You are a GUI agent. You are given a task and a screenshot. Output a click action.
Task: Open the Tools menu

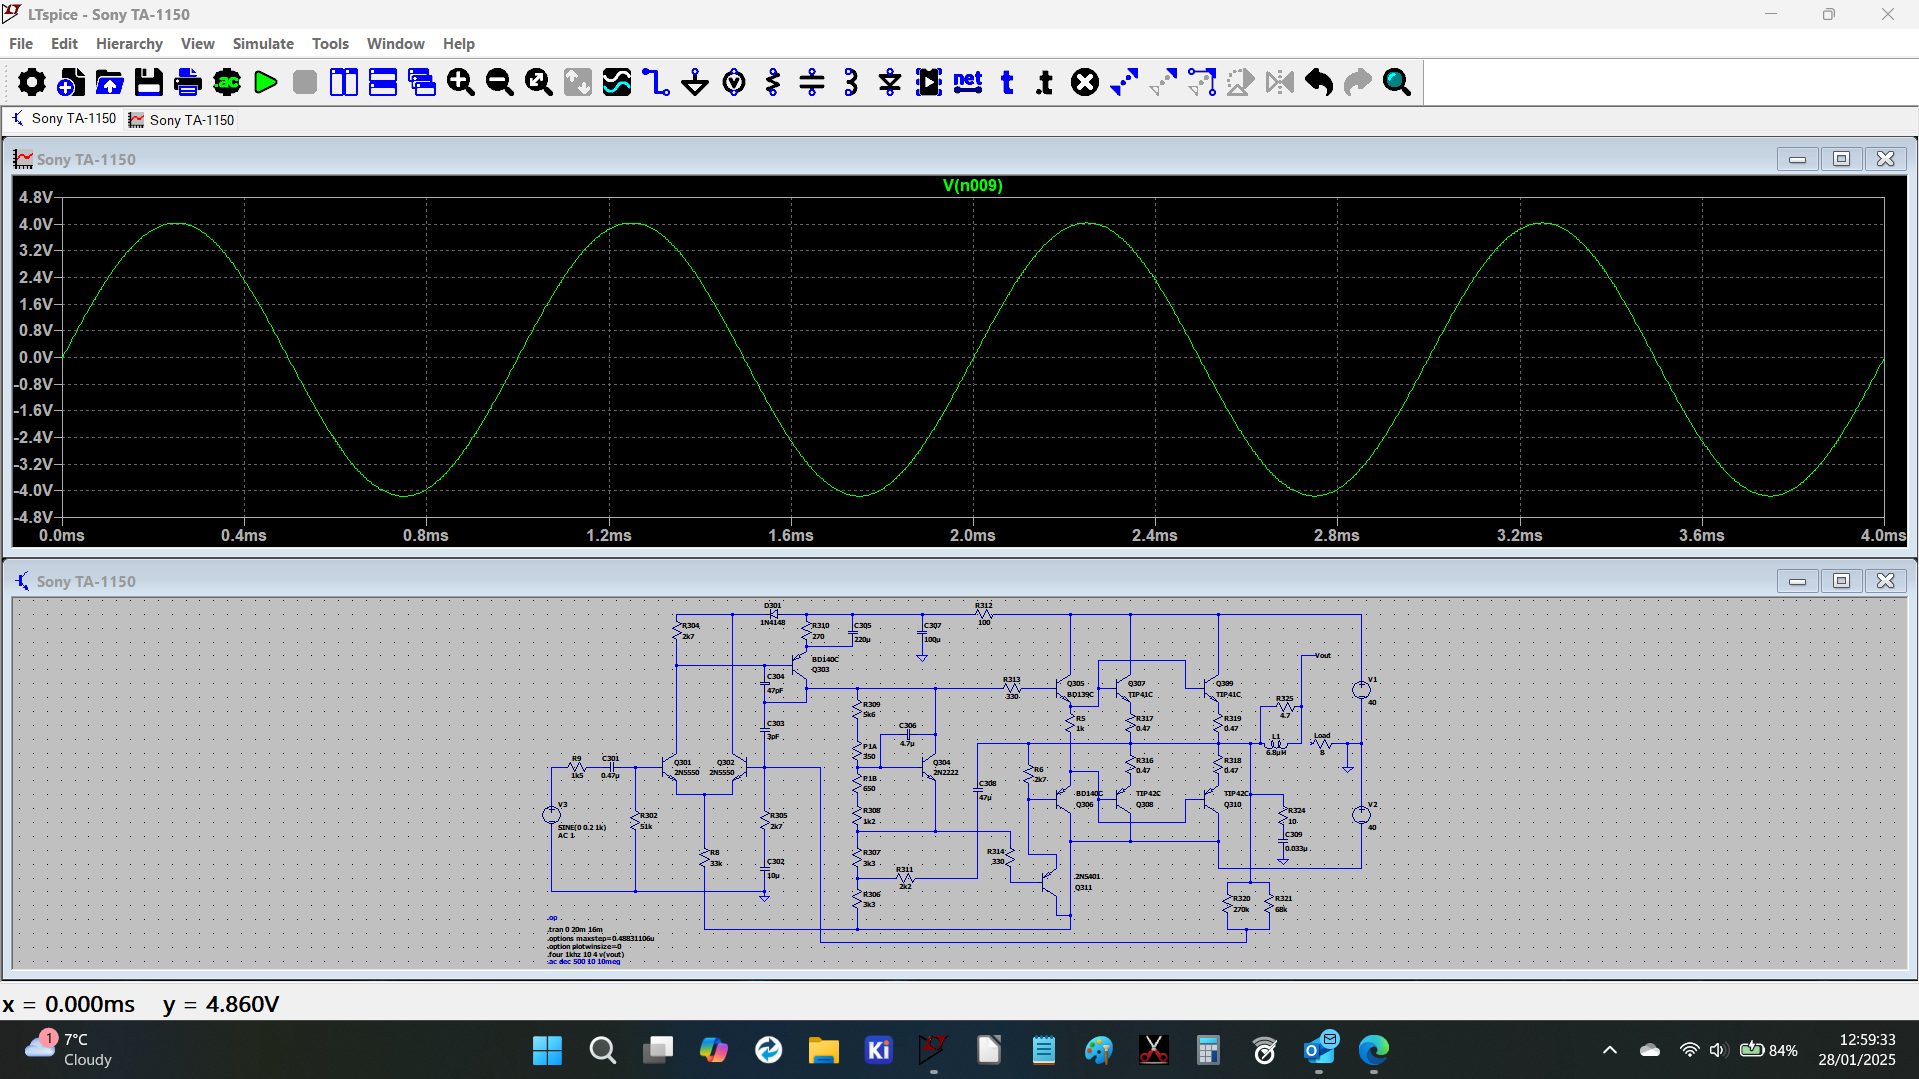[330, 44]
